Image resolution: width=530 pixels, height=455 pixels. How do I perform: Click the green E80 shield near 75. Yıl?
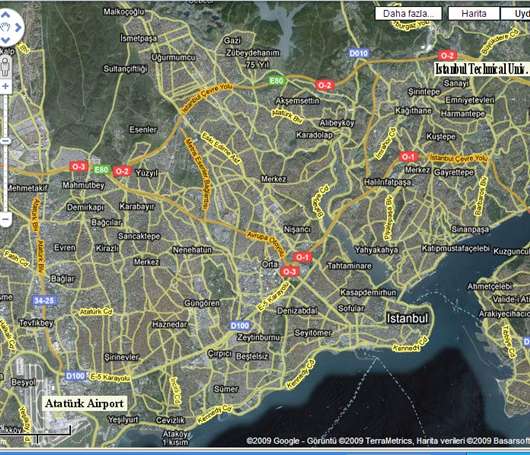tap(276, 80)
